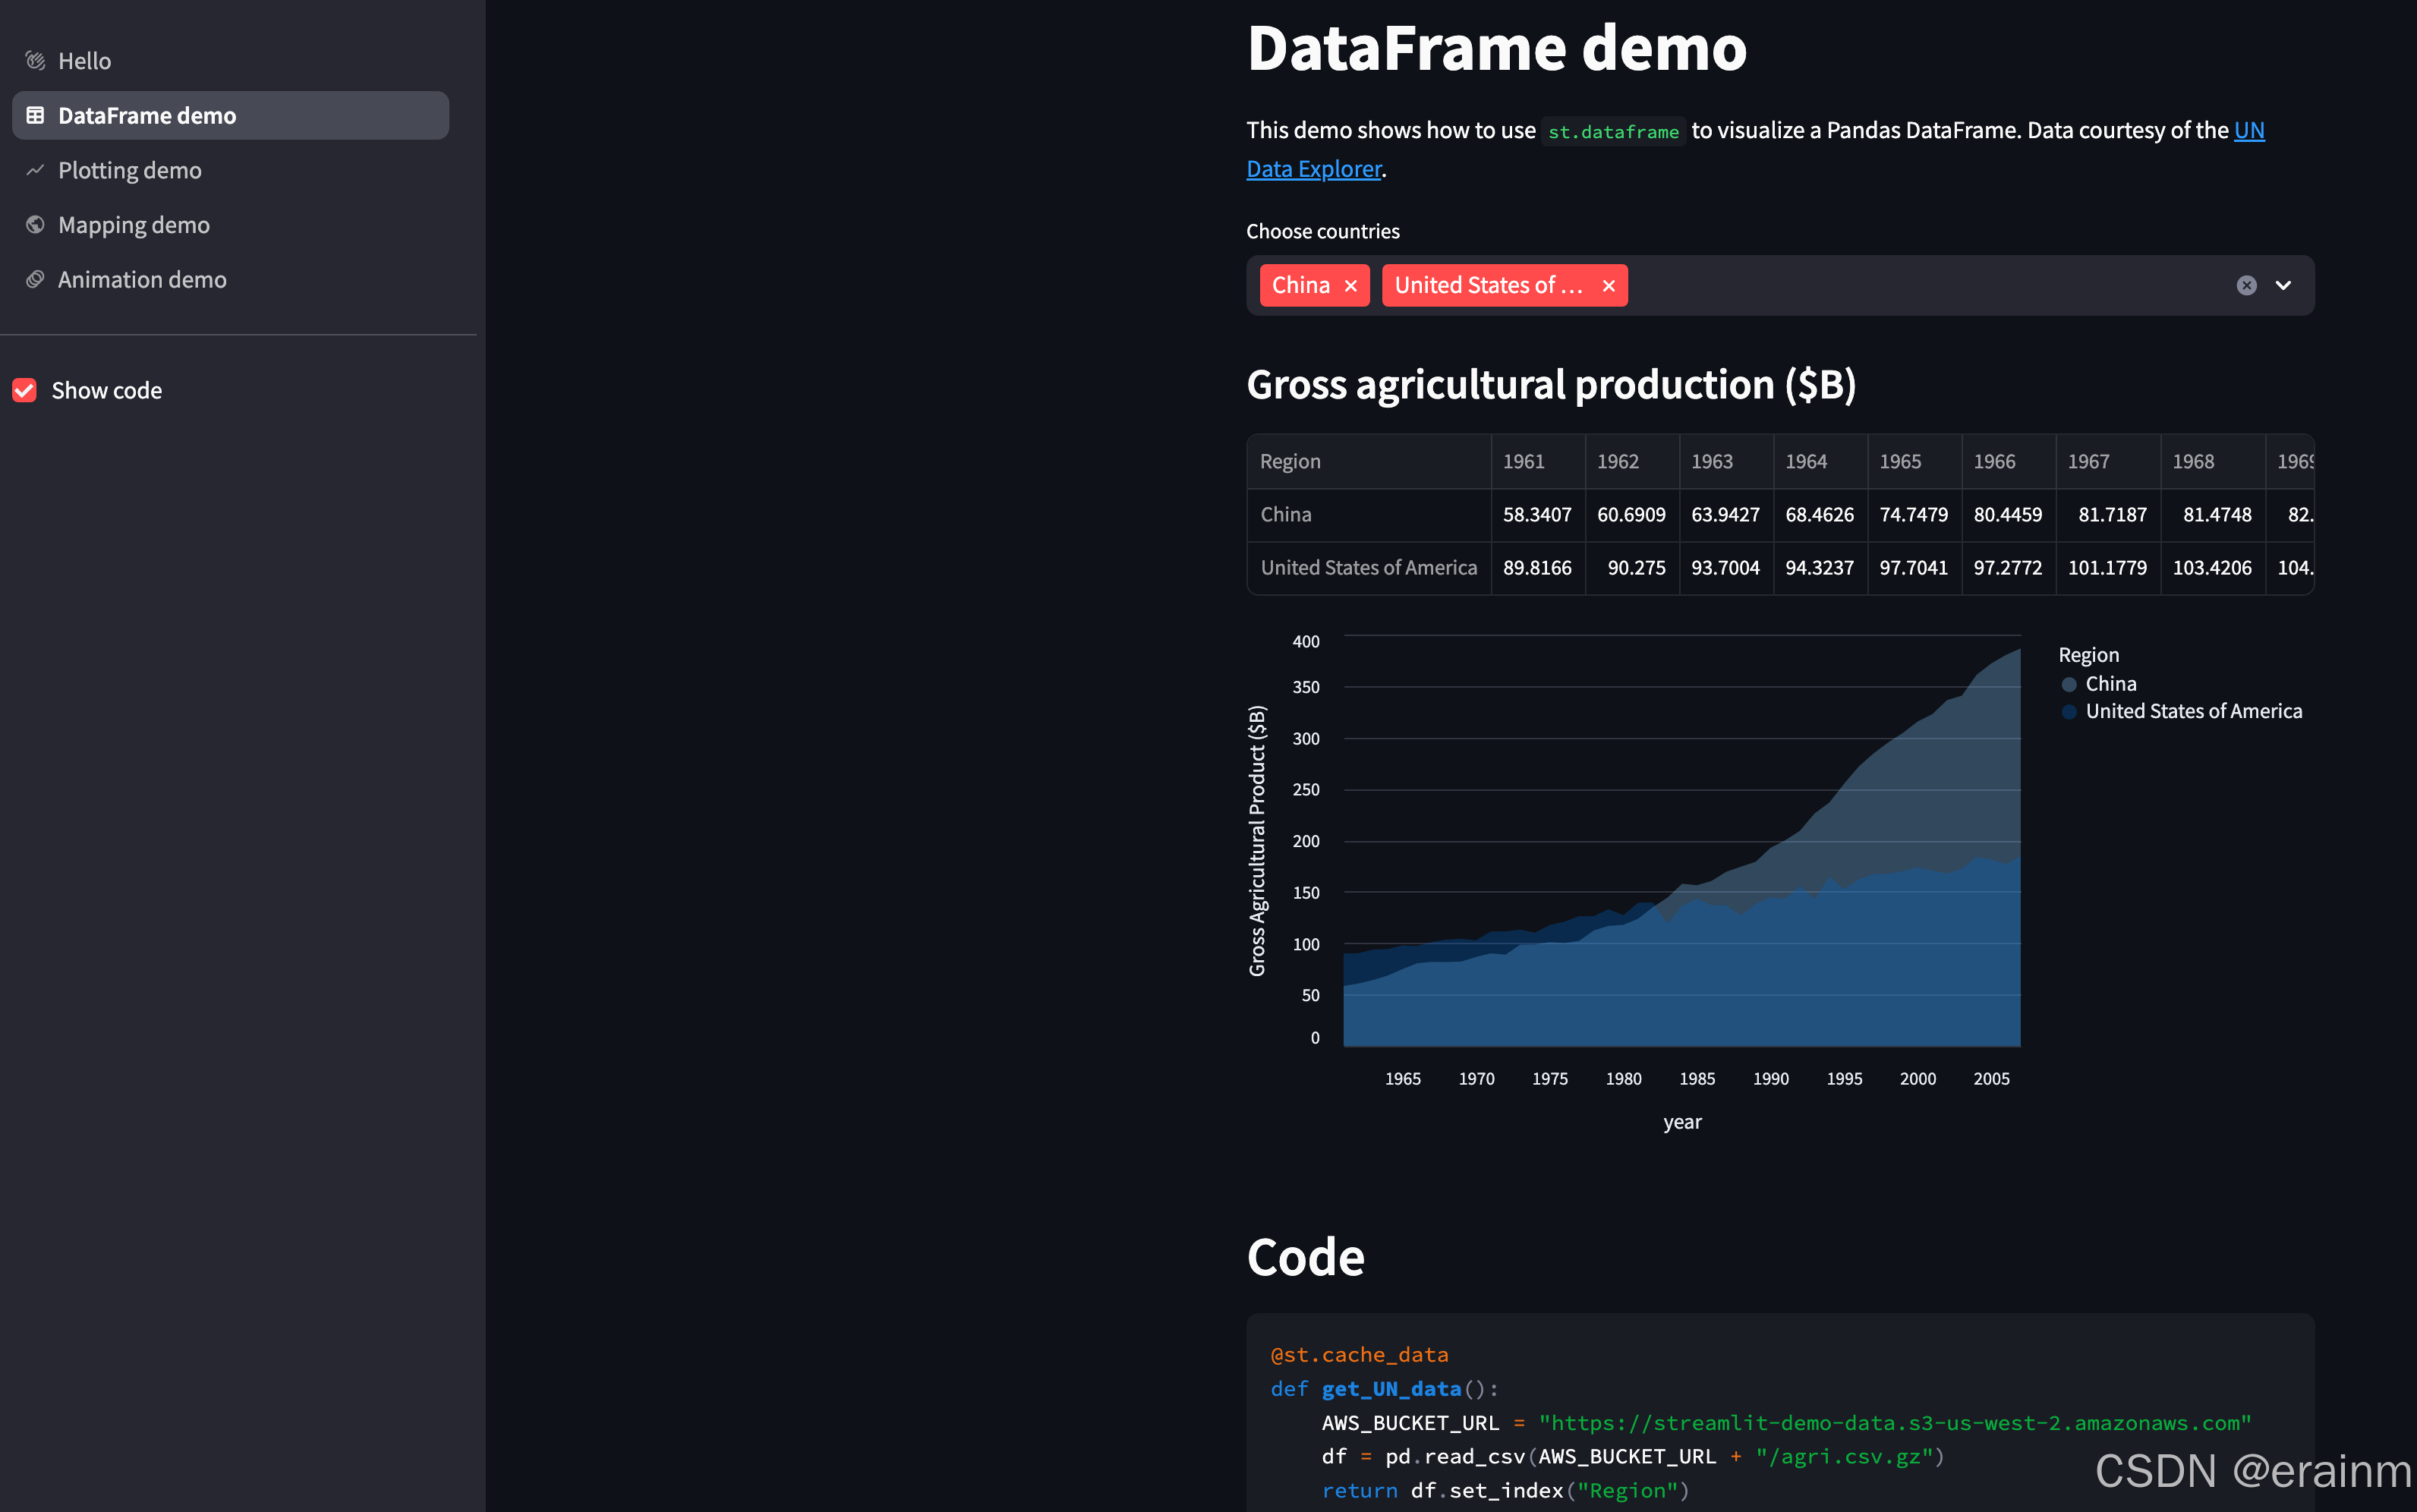The height and width of the screenshot is (1512, 2417).
Task: Open the Plotting demo page
Action: click(x=130, y=170)
